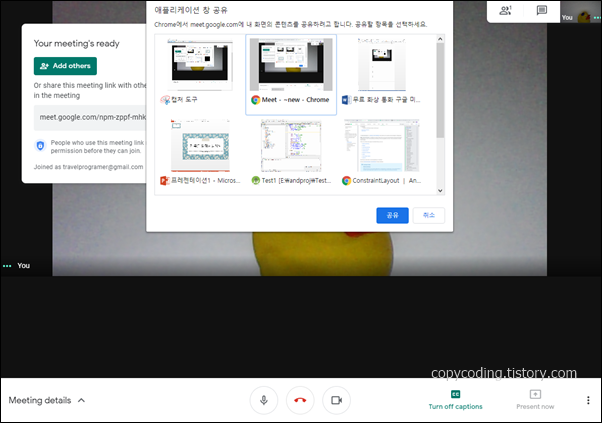The width and height of the screenshot is (602, 423).
Task: Expand Meeting details
Action: pyautogui.click(x=47, y=400)
